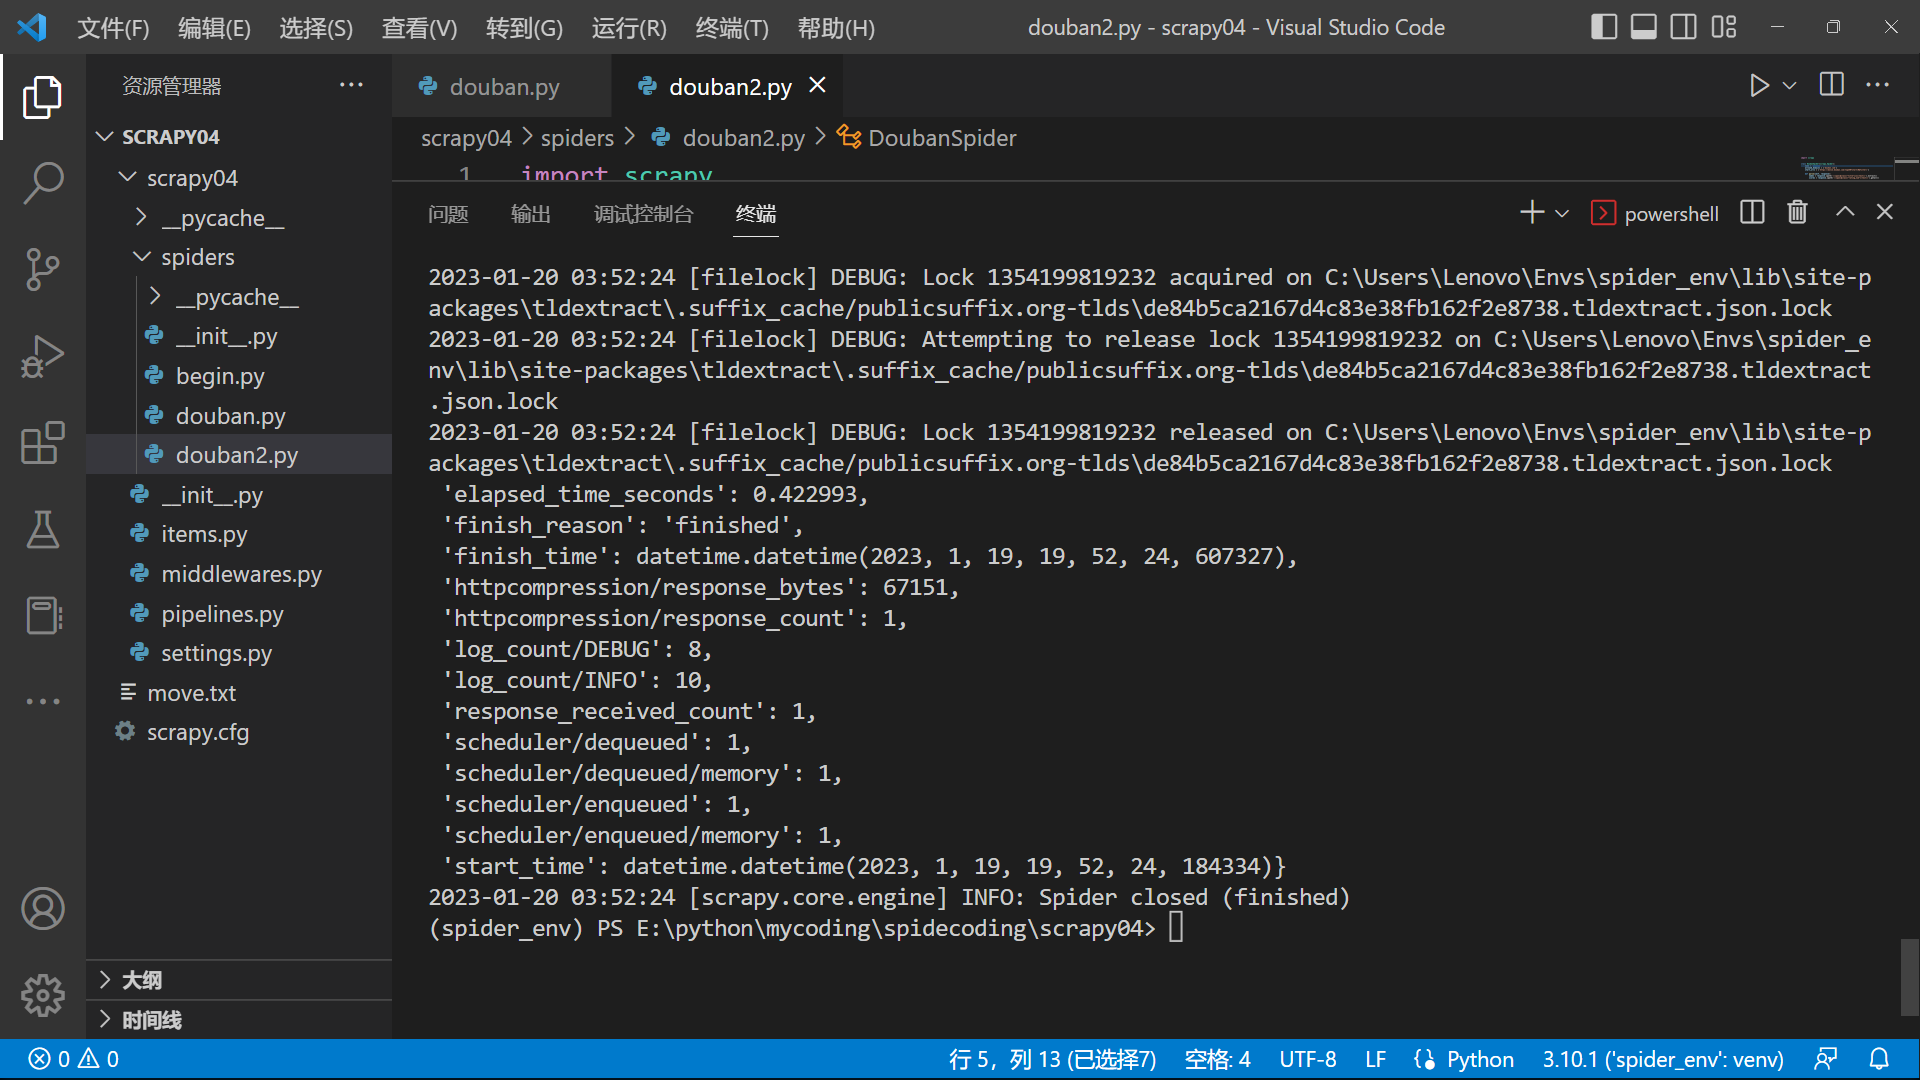1920x1080 pixels.
Task: Change encoding UTF-8 in status bar
Action: [1307, 1059]
